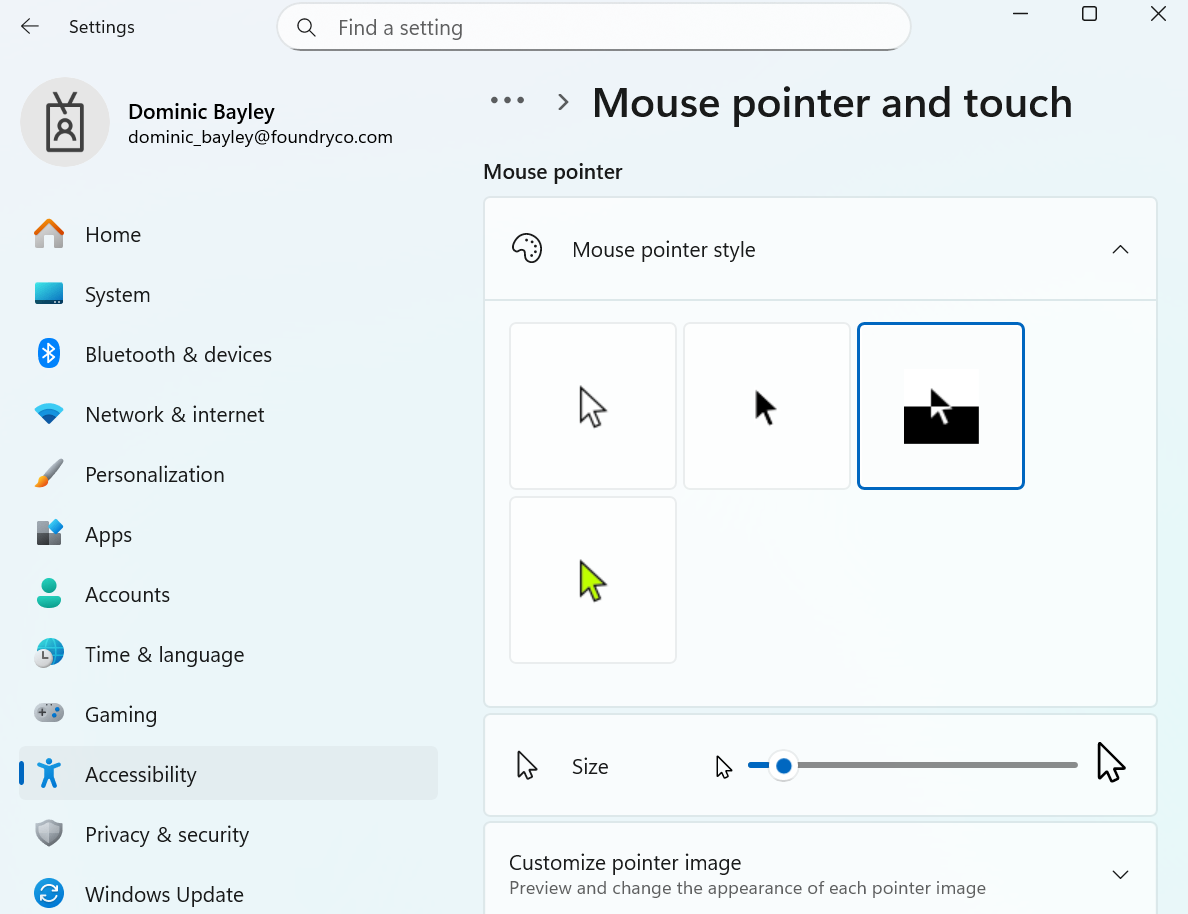Screen dimensions: 1188x914
Task: Expand Customize pointer image section
Action: coord(1120,874)
